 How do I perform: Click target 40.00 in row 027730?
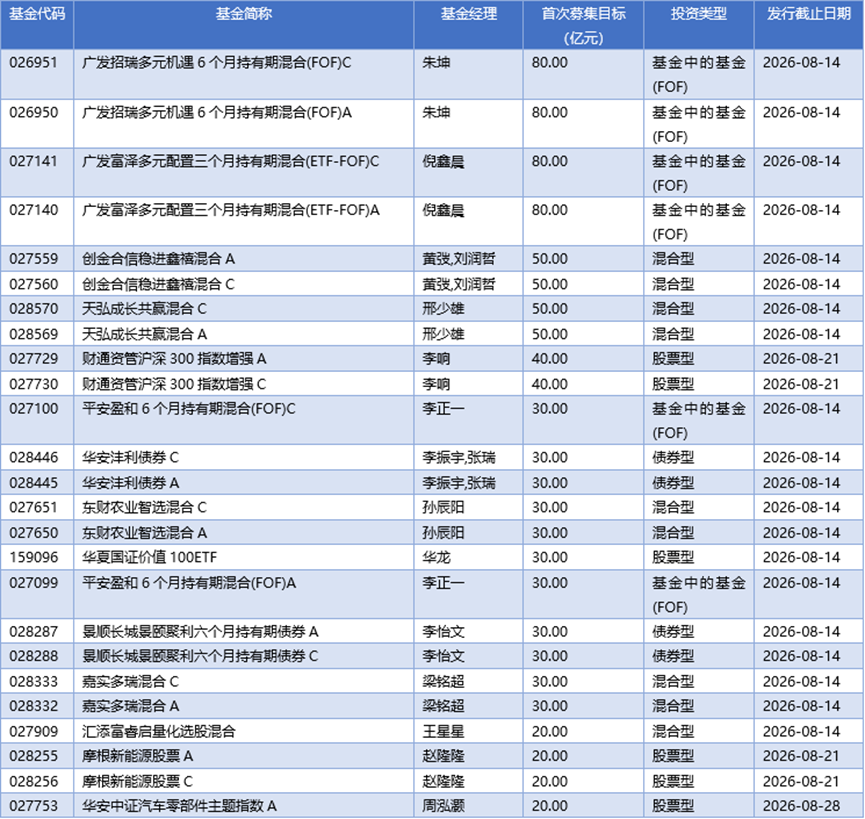pos(549,384)
